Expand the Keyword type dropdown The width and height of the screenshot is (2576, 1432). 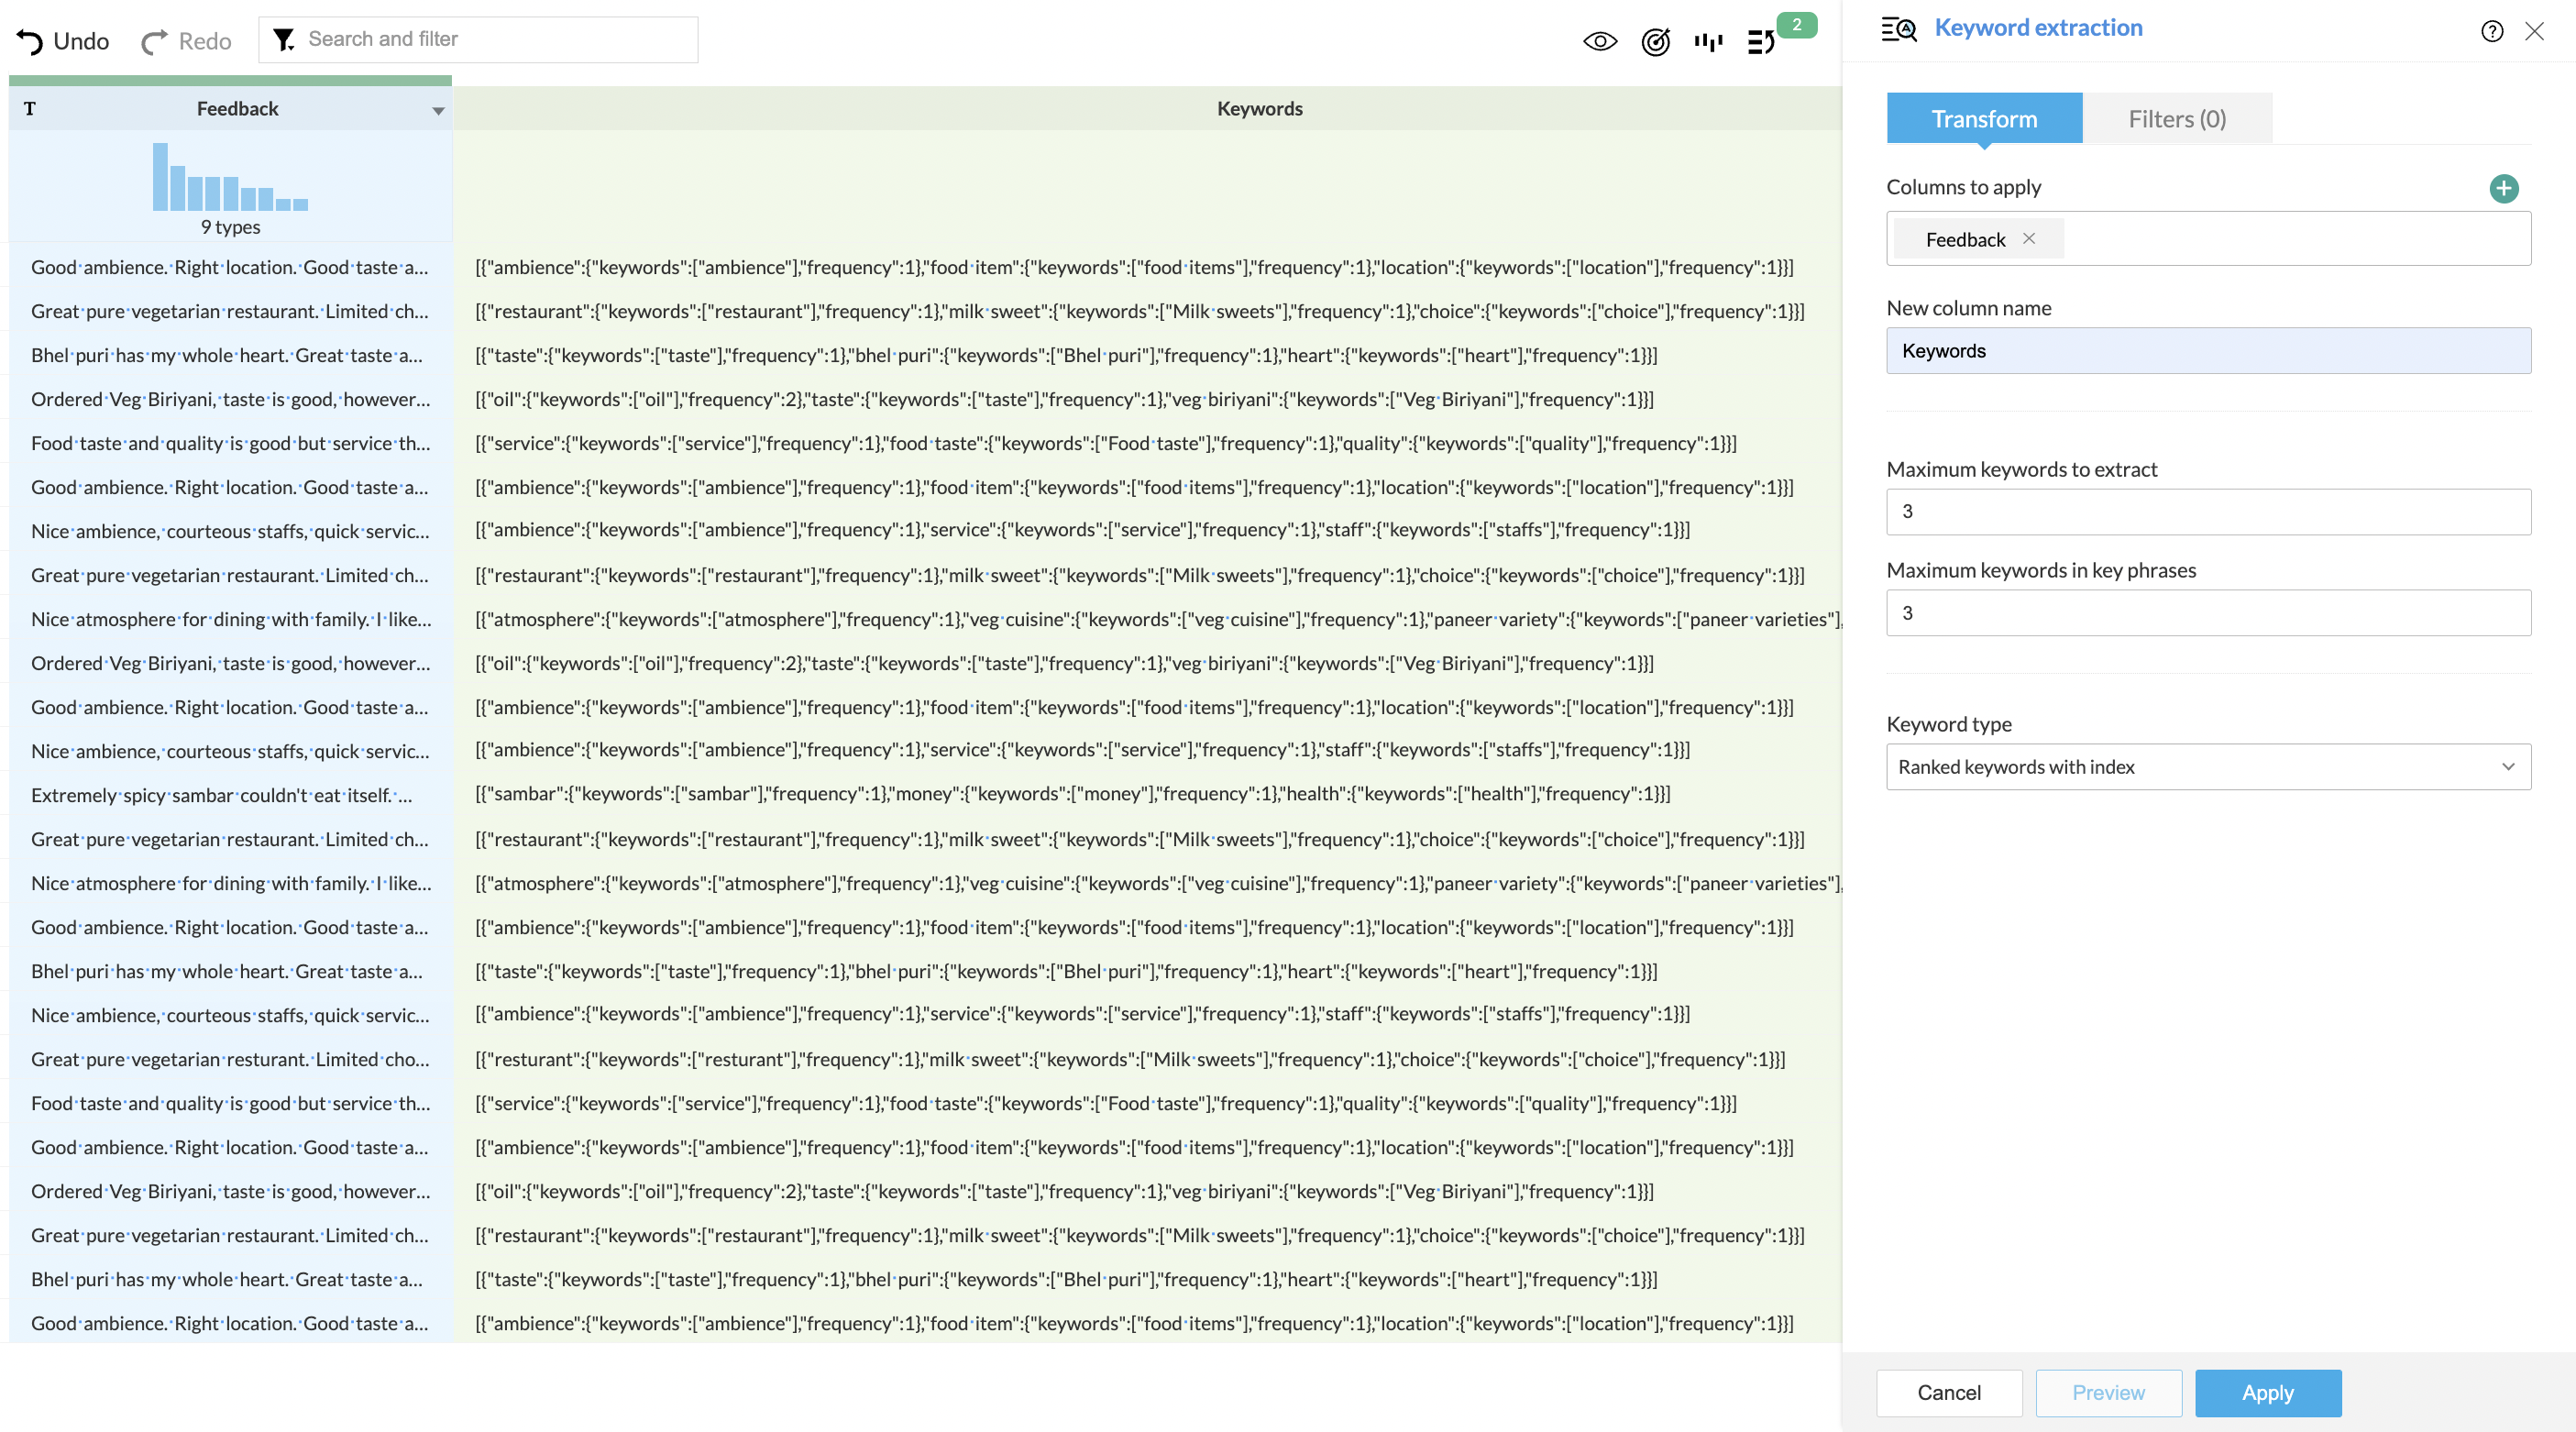tap(2208, 767)
